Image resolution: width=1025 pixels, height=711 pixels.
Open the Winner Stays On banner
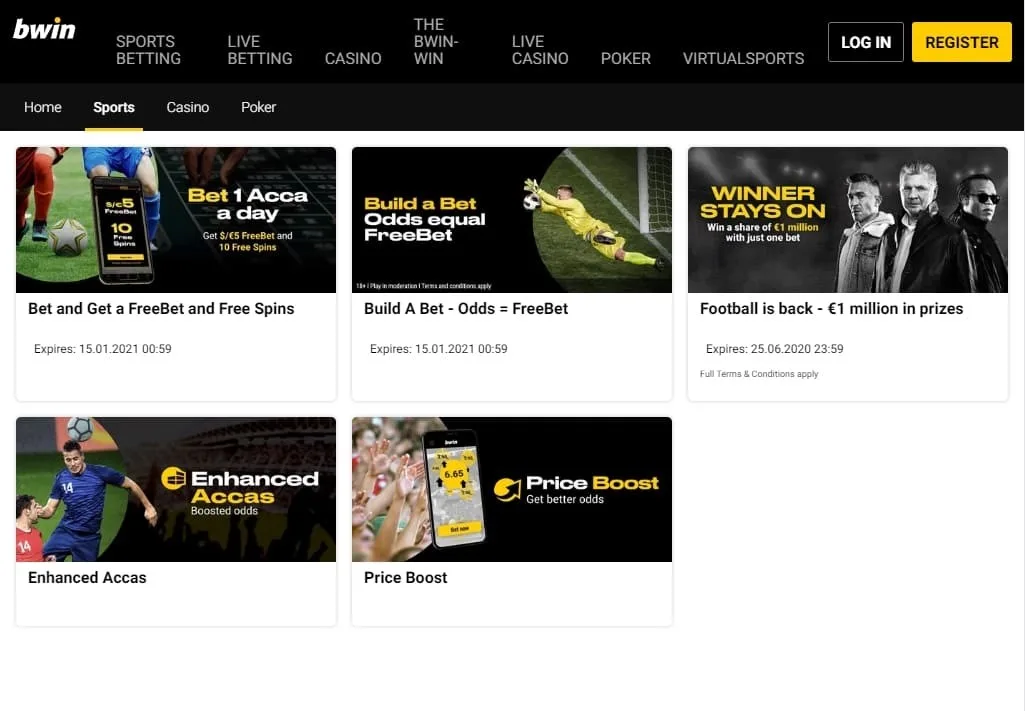(x=848, y=220)
